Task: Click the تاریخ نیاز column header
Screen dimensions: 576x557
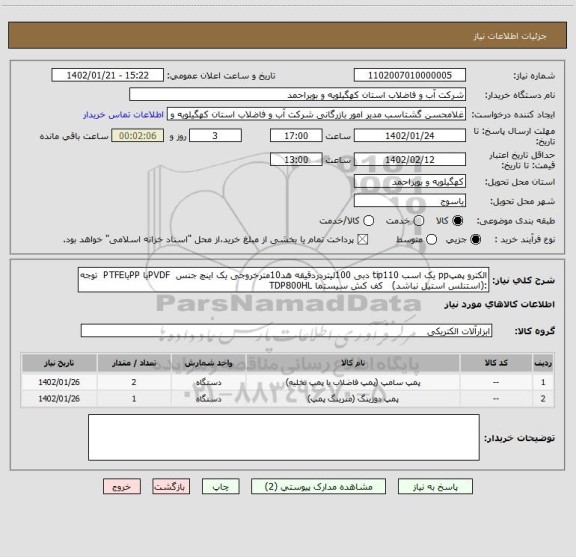Action: click(59, 363)
